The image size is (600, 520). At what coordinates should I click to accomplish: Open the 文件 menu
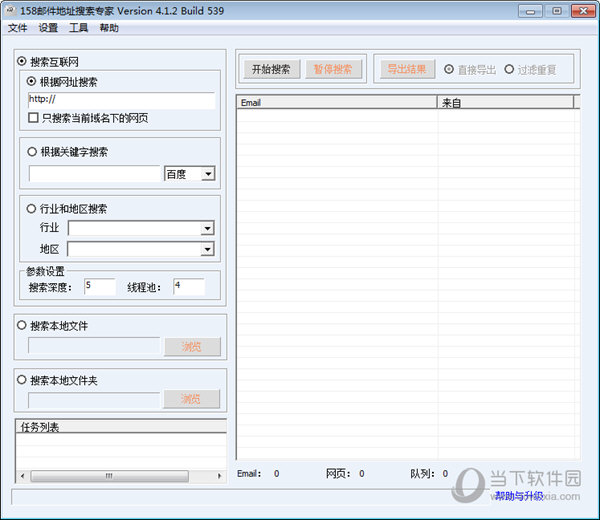tap(18, 28)
